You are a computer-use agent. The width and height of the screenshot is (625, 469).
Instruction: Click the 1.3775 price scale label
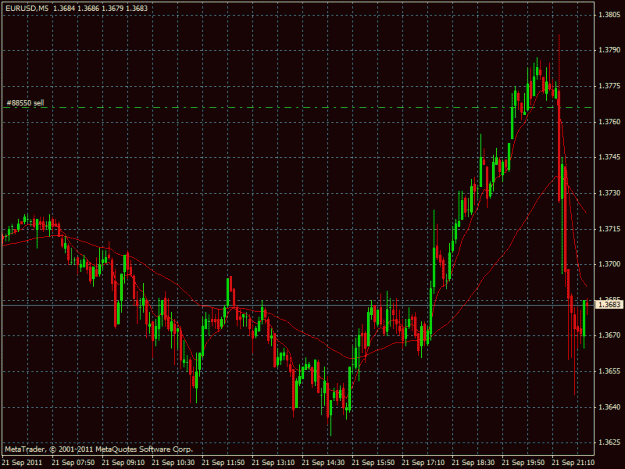(x=609, y=86)
